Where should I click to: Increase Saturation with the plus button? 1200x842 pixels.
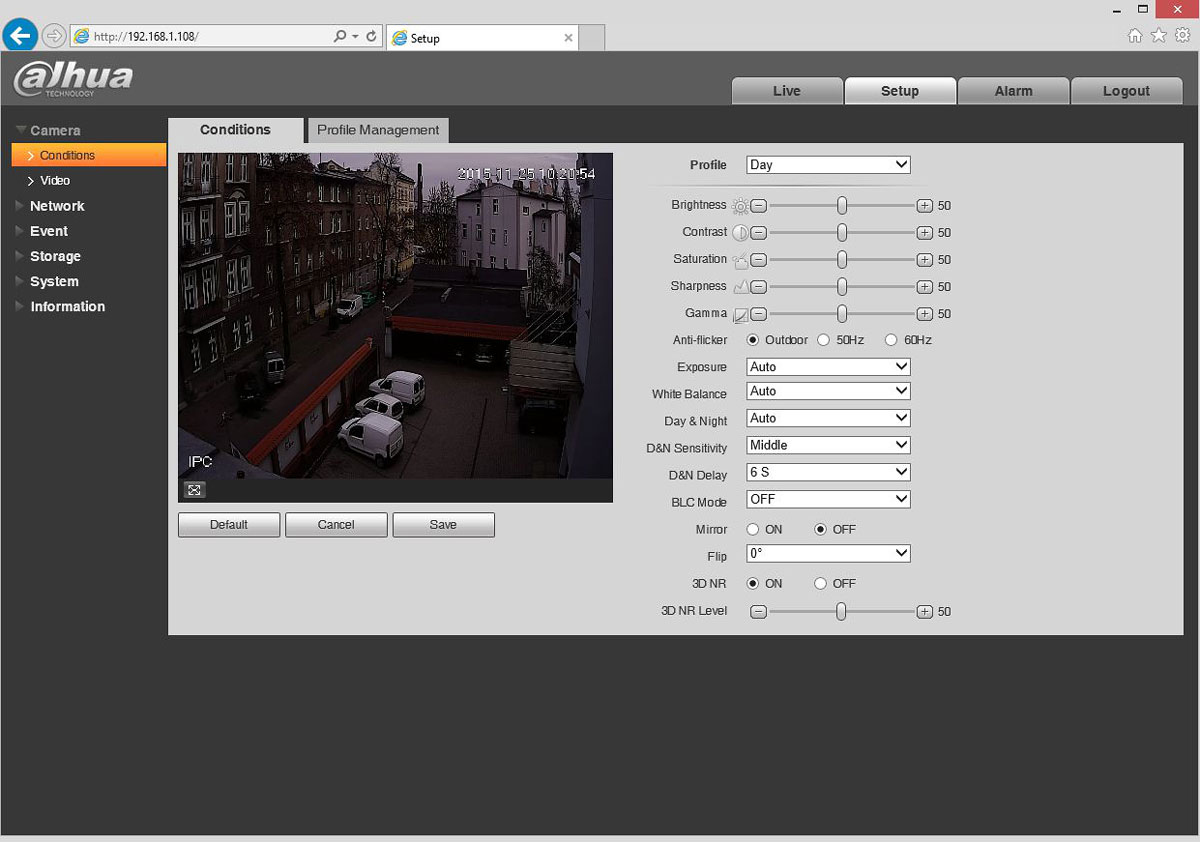[x=924, y=260]
